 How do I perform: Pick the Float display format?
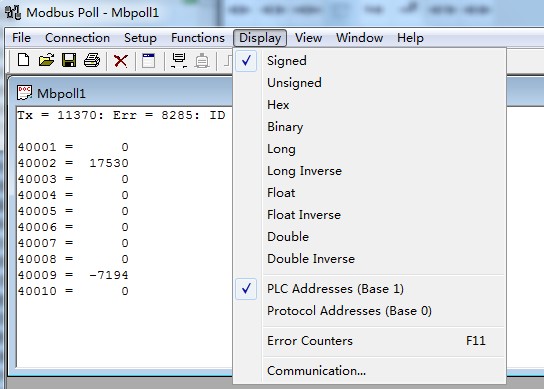(x=370, y=193)
